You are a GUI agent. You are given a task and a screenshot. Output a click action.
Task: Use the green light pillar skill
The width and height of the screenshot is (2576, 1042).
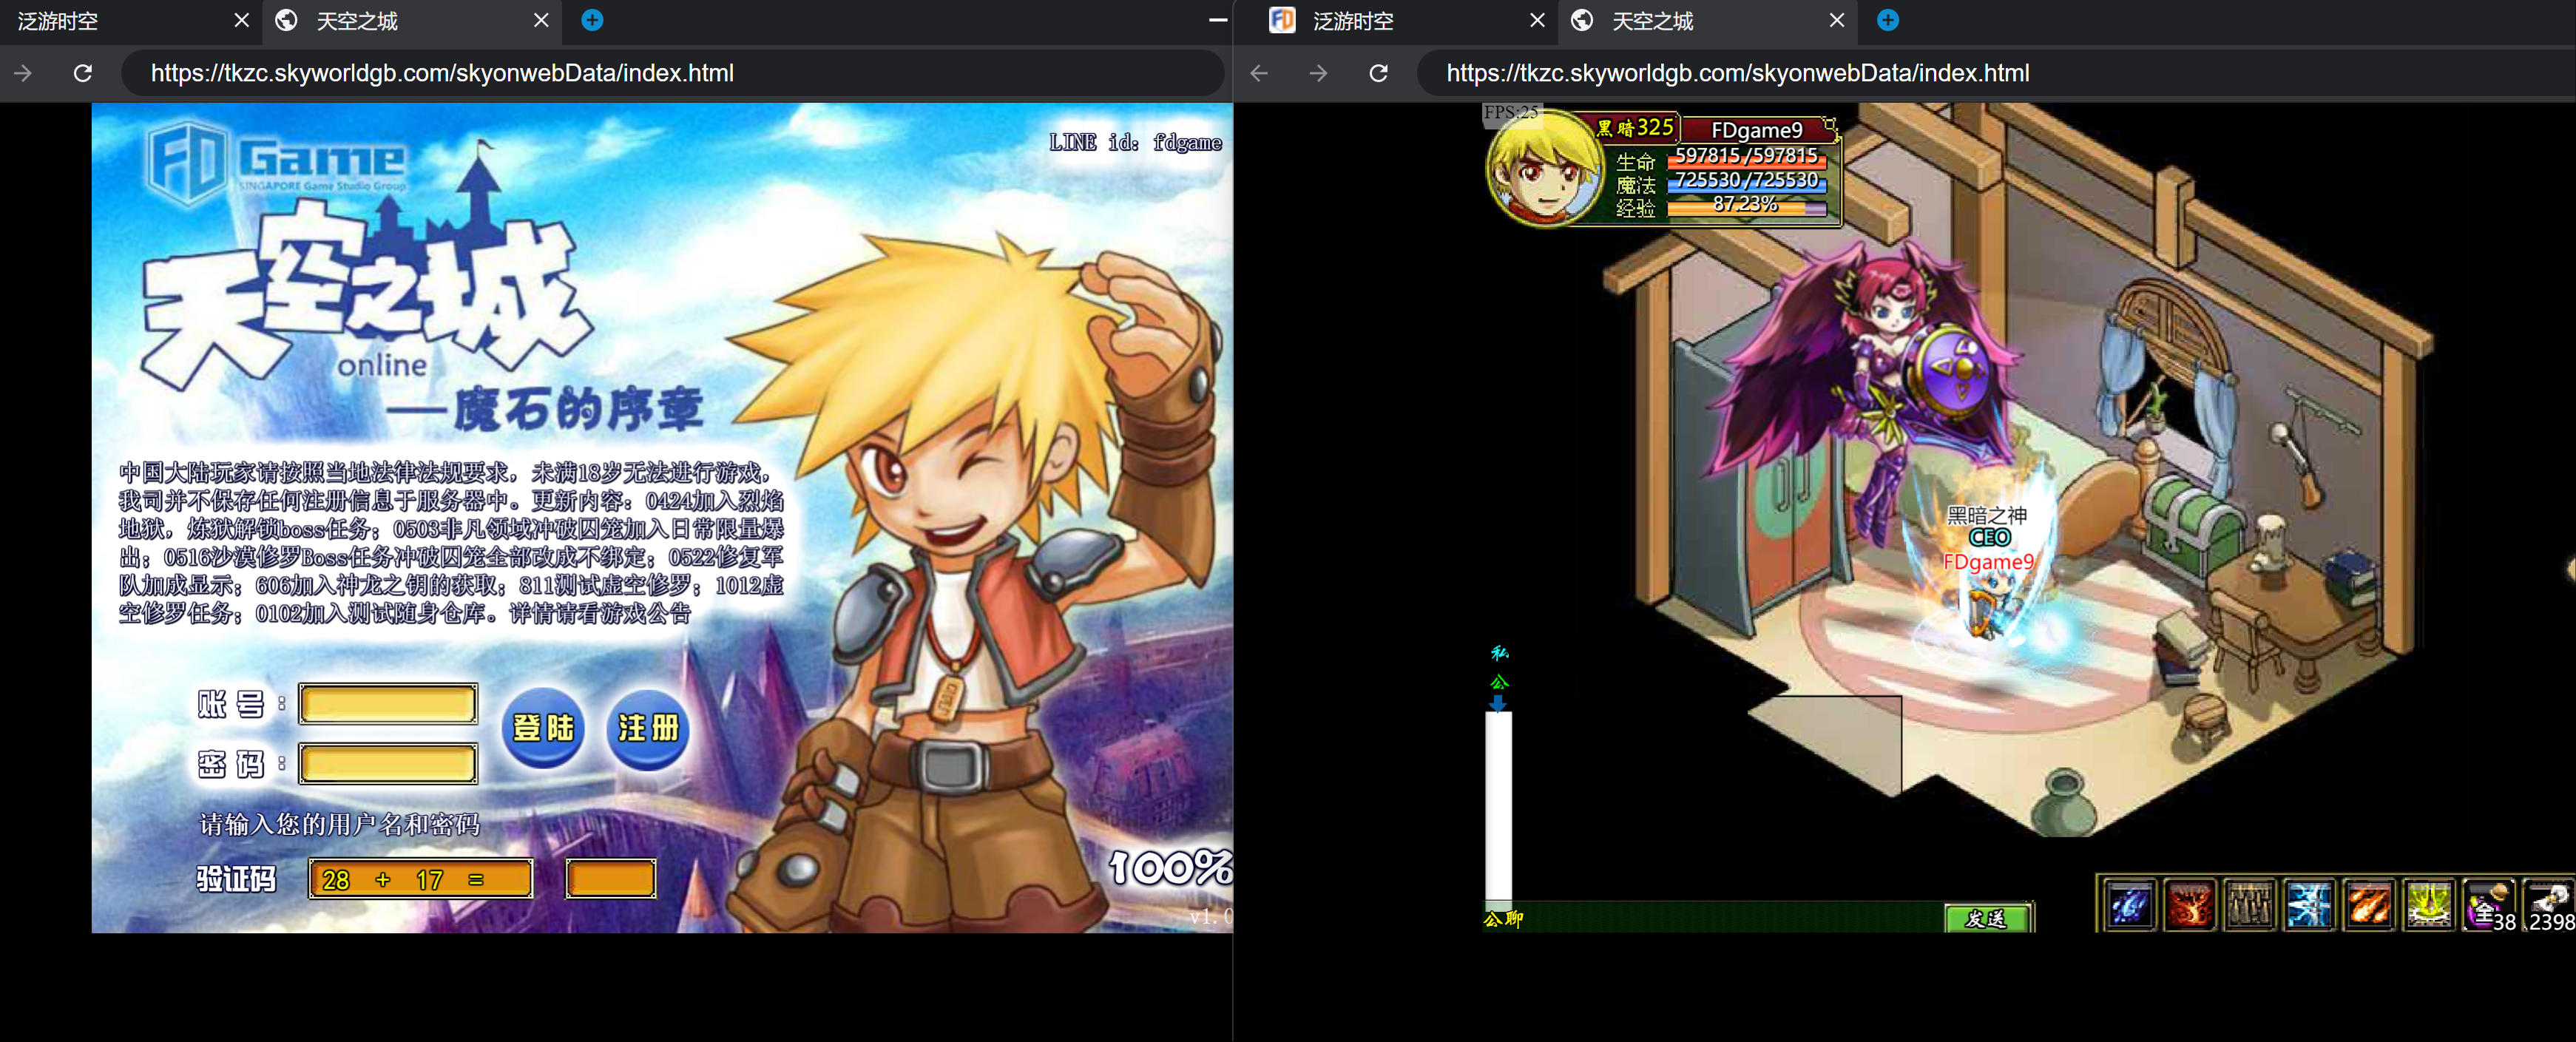tap(2429, 906)
